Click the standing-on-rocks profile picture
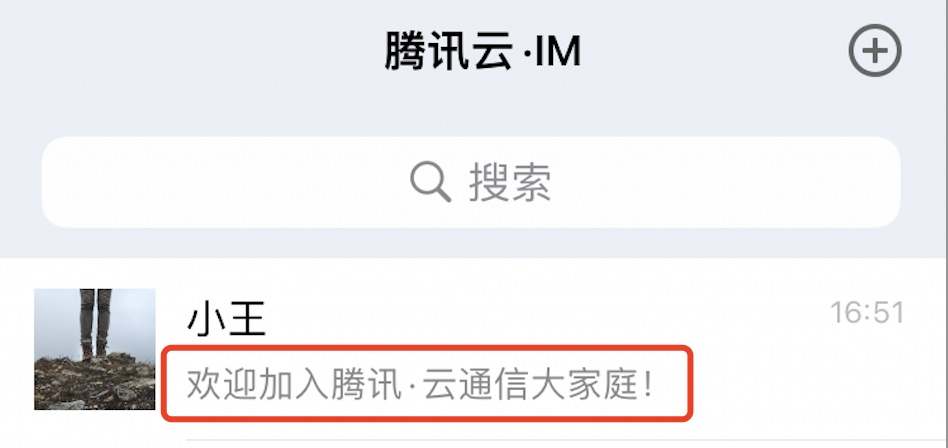948x448 pixels. (94, 349)
